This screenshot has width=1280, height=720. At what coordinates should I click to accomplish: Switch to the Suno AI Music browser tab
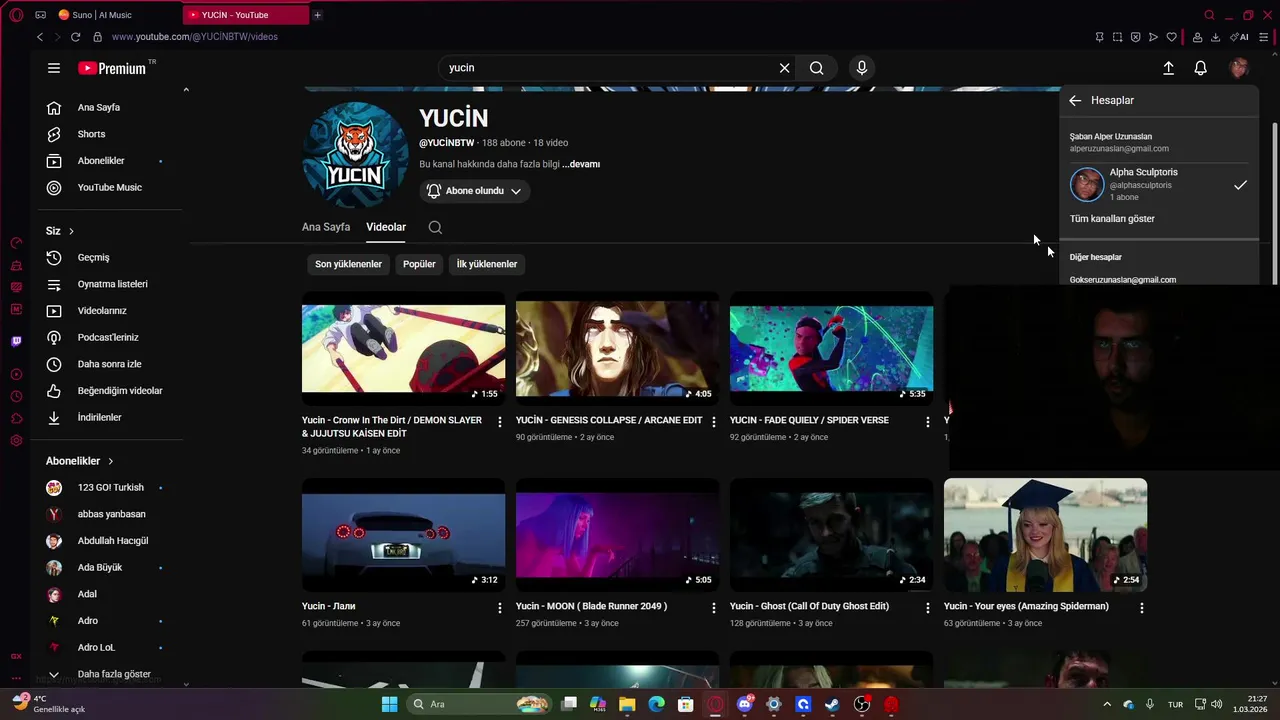(117, 15)
